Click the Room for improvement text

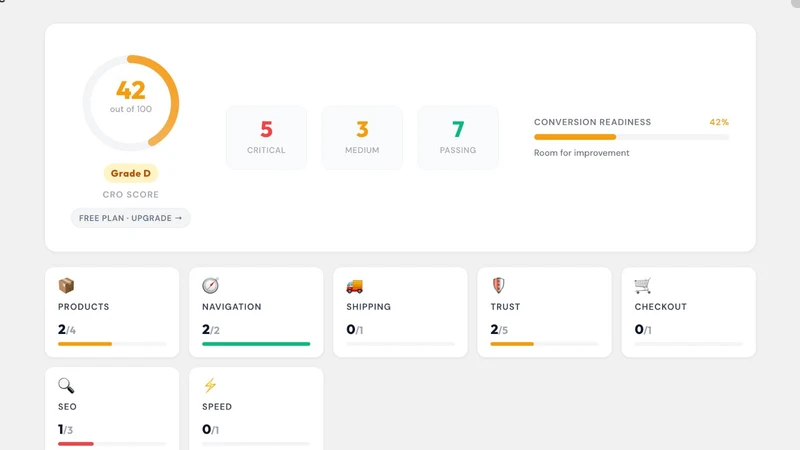(582, 153)
